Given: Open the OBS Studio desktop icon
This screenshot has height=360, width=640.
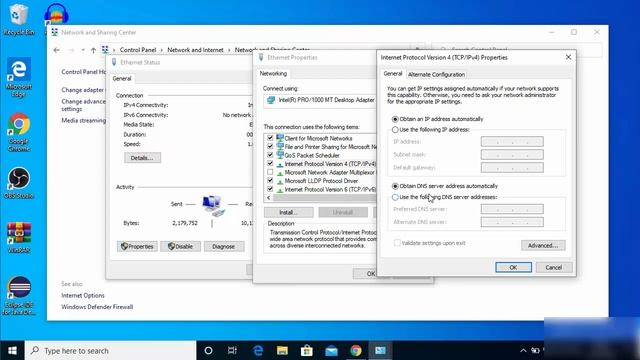Looking at the screenshot, I should (x=18, y=183).
